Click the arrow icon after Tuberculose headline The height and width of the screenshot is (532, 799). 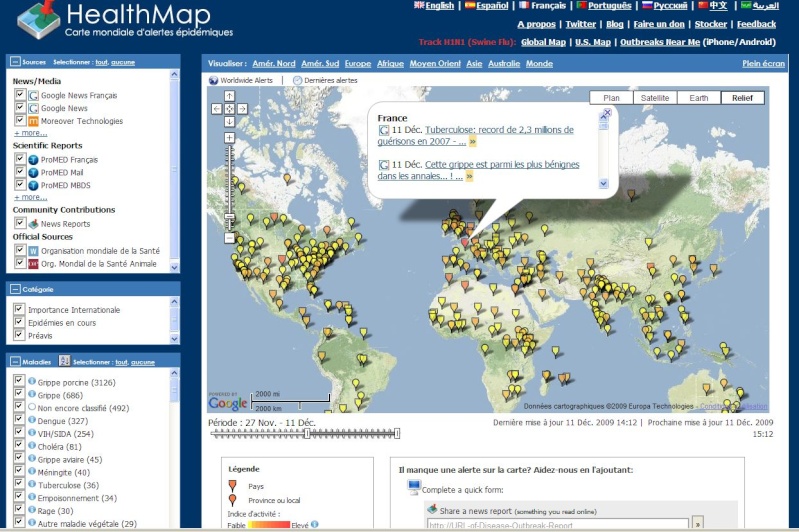coord(472,142)
